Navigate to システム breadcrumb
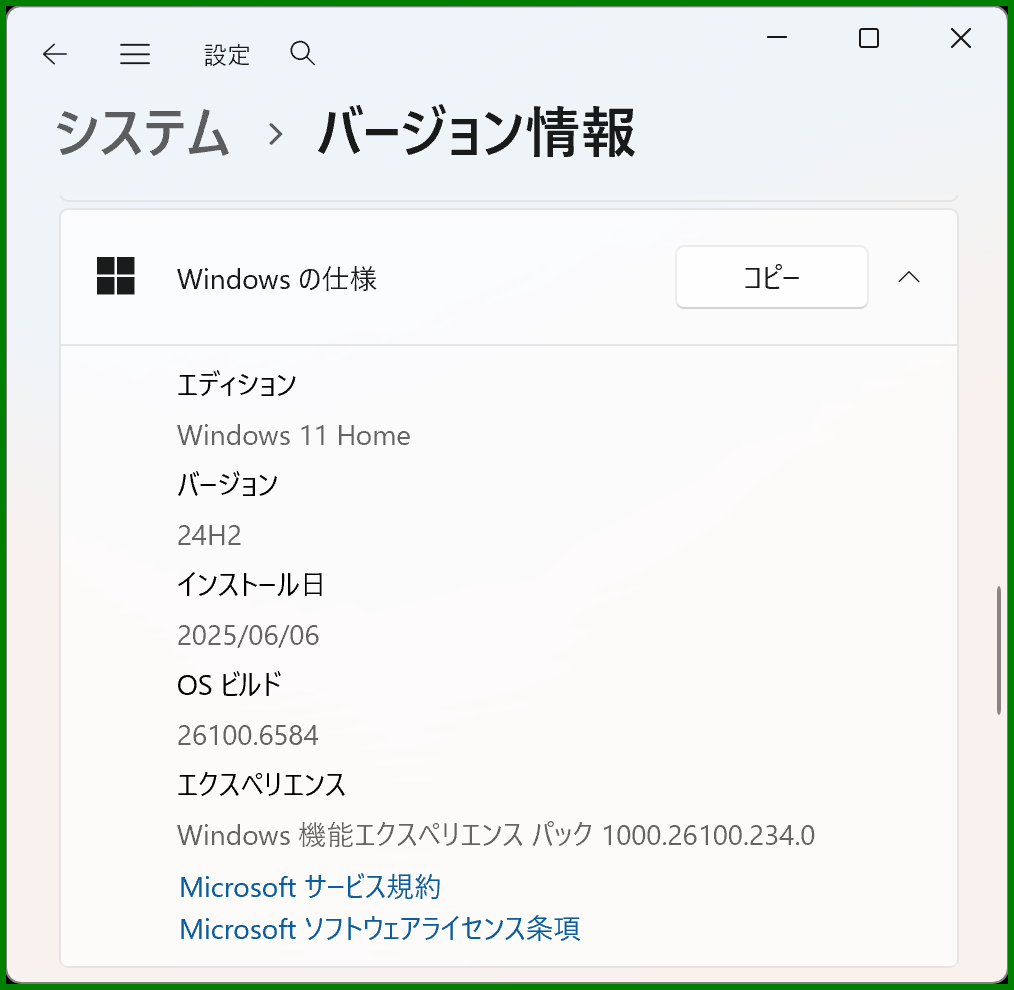 coord(142,133)
